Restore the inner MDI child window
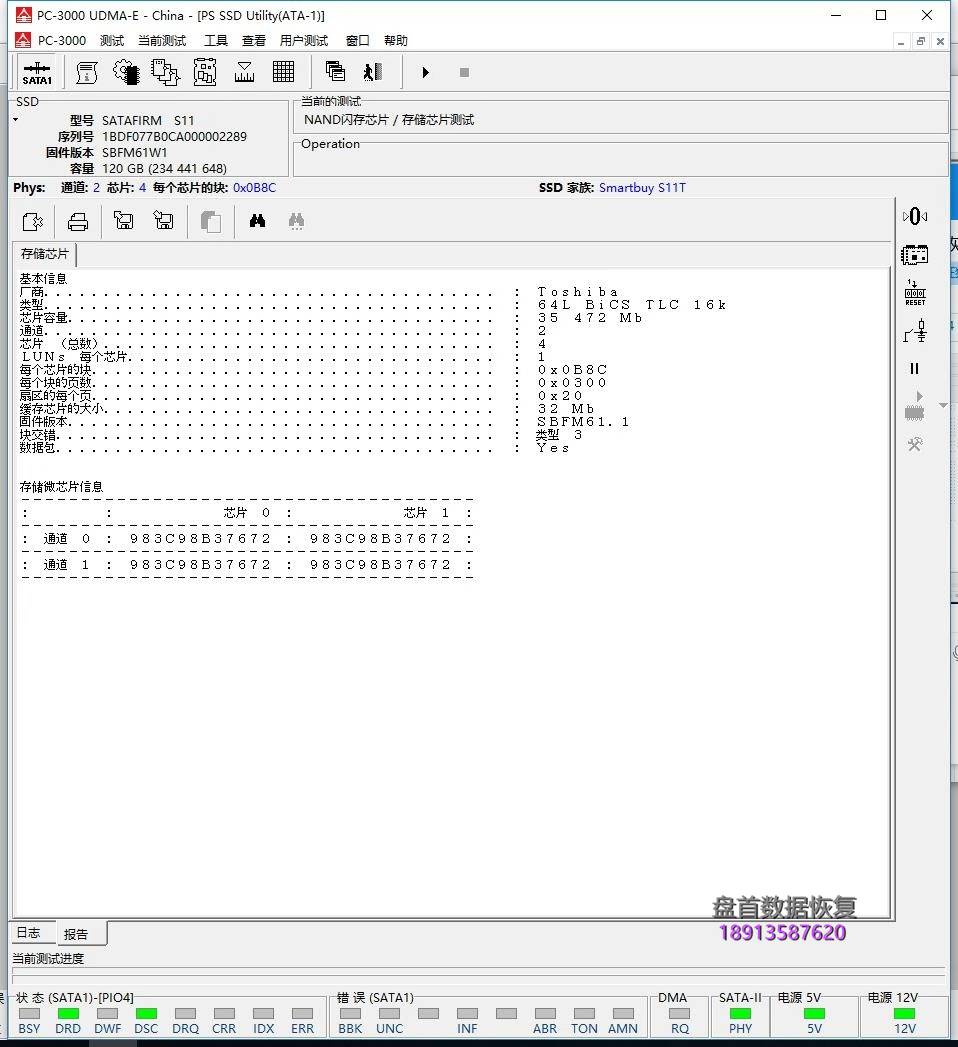This screenshot has height=1047, width=958. (x=921, y=41)
